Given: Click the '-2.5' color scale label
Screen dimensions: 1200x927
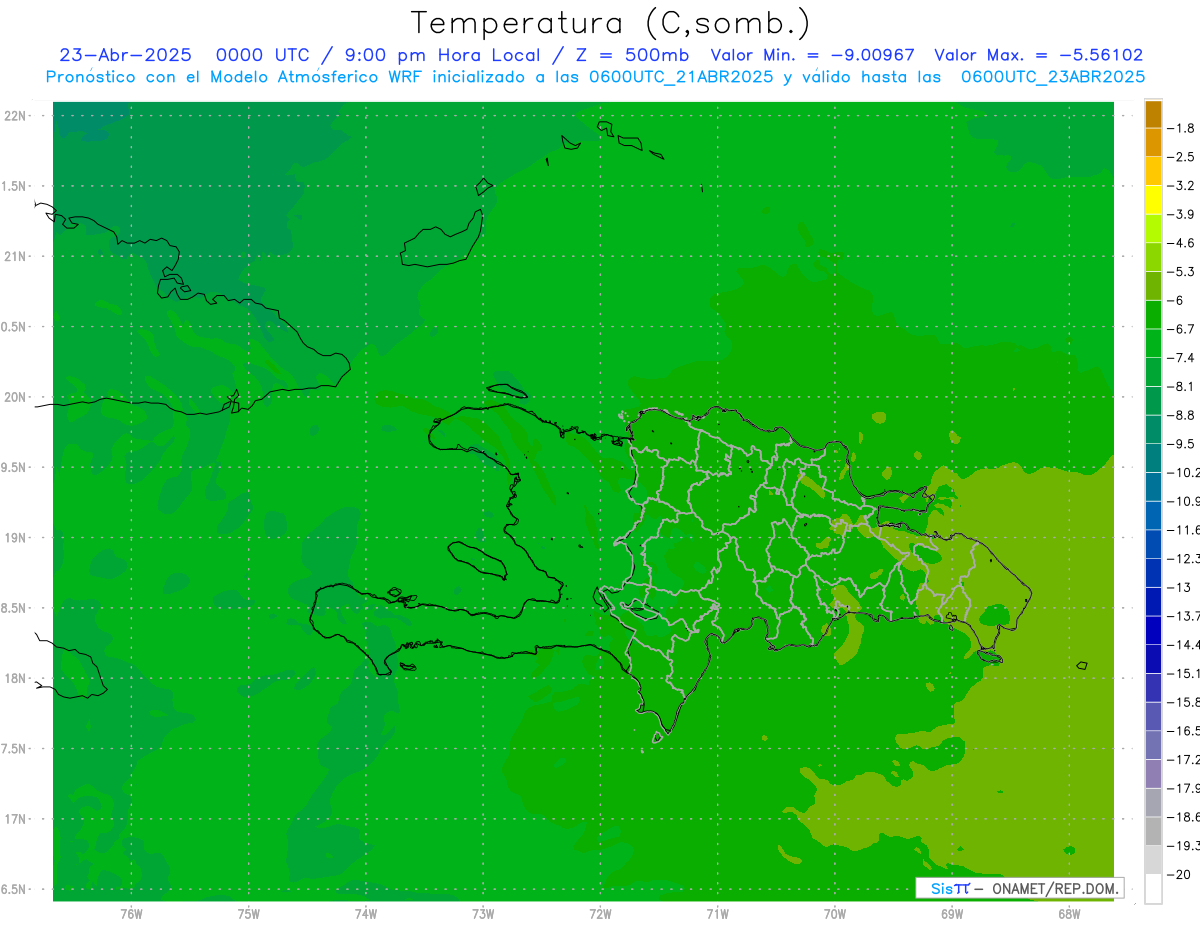Looking at the screenshot, I should [x=1181, y=157].
